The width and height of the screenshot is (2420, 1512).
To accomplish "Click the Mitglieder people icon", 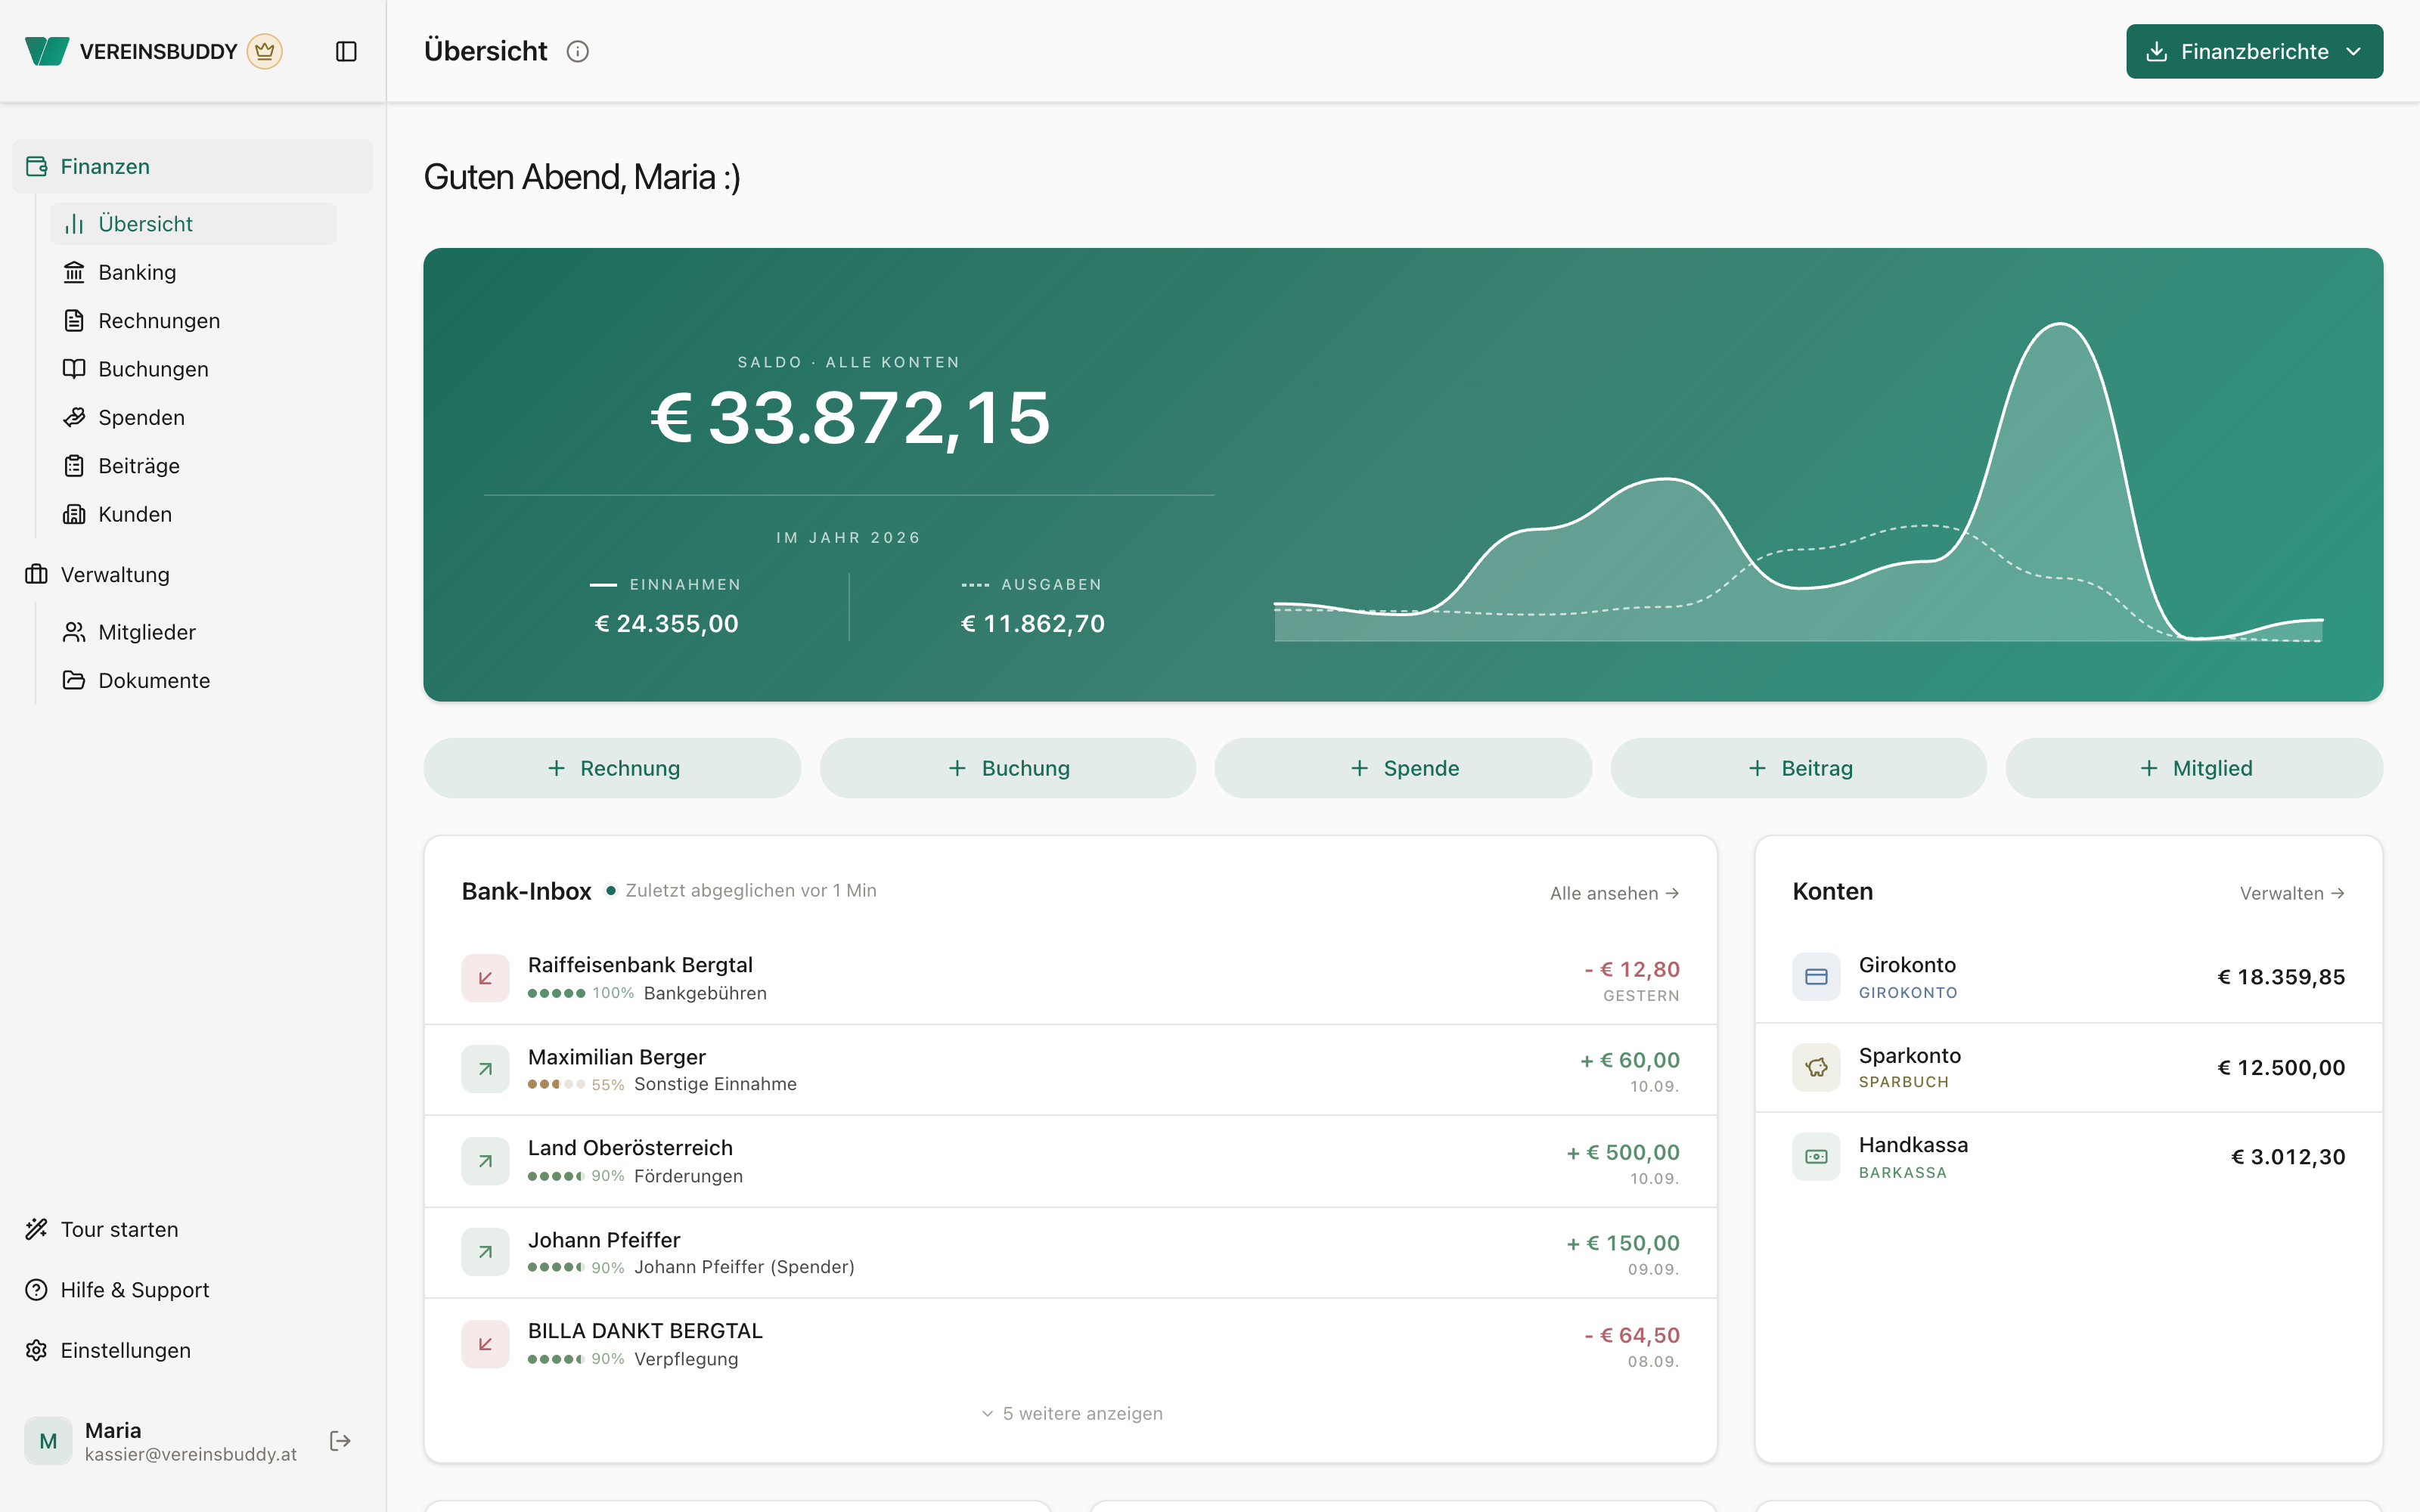I will pyautogui.click(x=74, y=632).
